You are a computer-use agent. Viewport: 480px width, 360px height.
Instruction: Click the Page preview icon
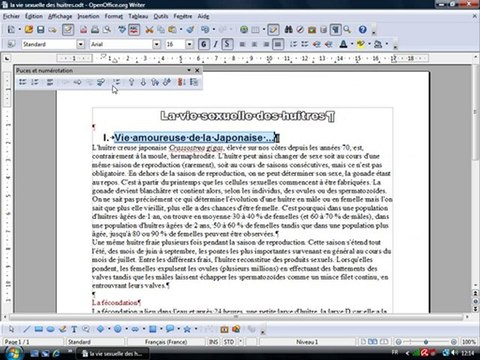(x=107, y=30)
